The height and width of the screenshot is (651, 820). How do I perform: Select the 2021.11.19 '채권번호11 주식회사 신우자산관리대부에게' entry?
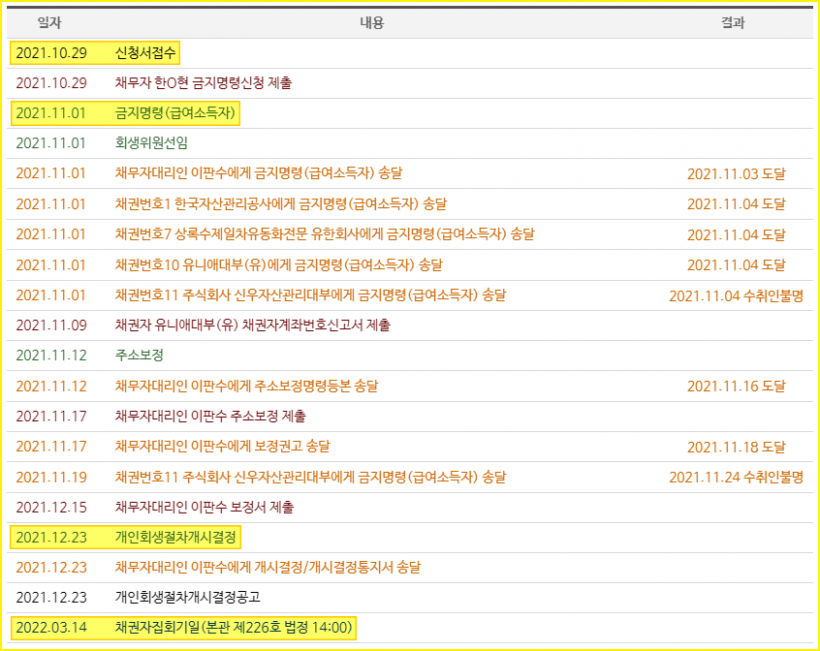click(x=311, y=477)
